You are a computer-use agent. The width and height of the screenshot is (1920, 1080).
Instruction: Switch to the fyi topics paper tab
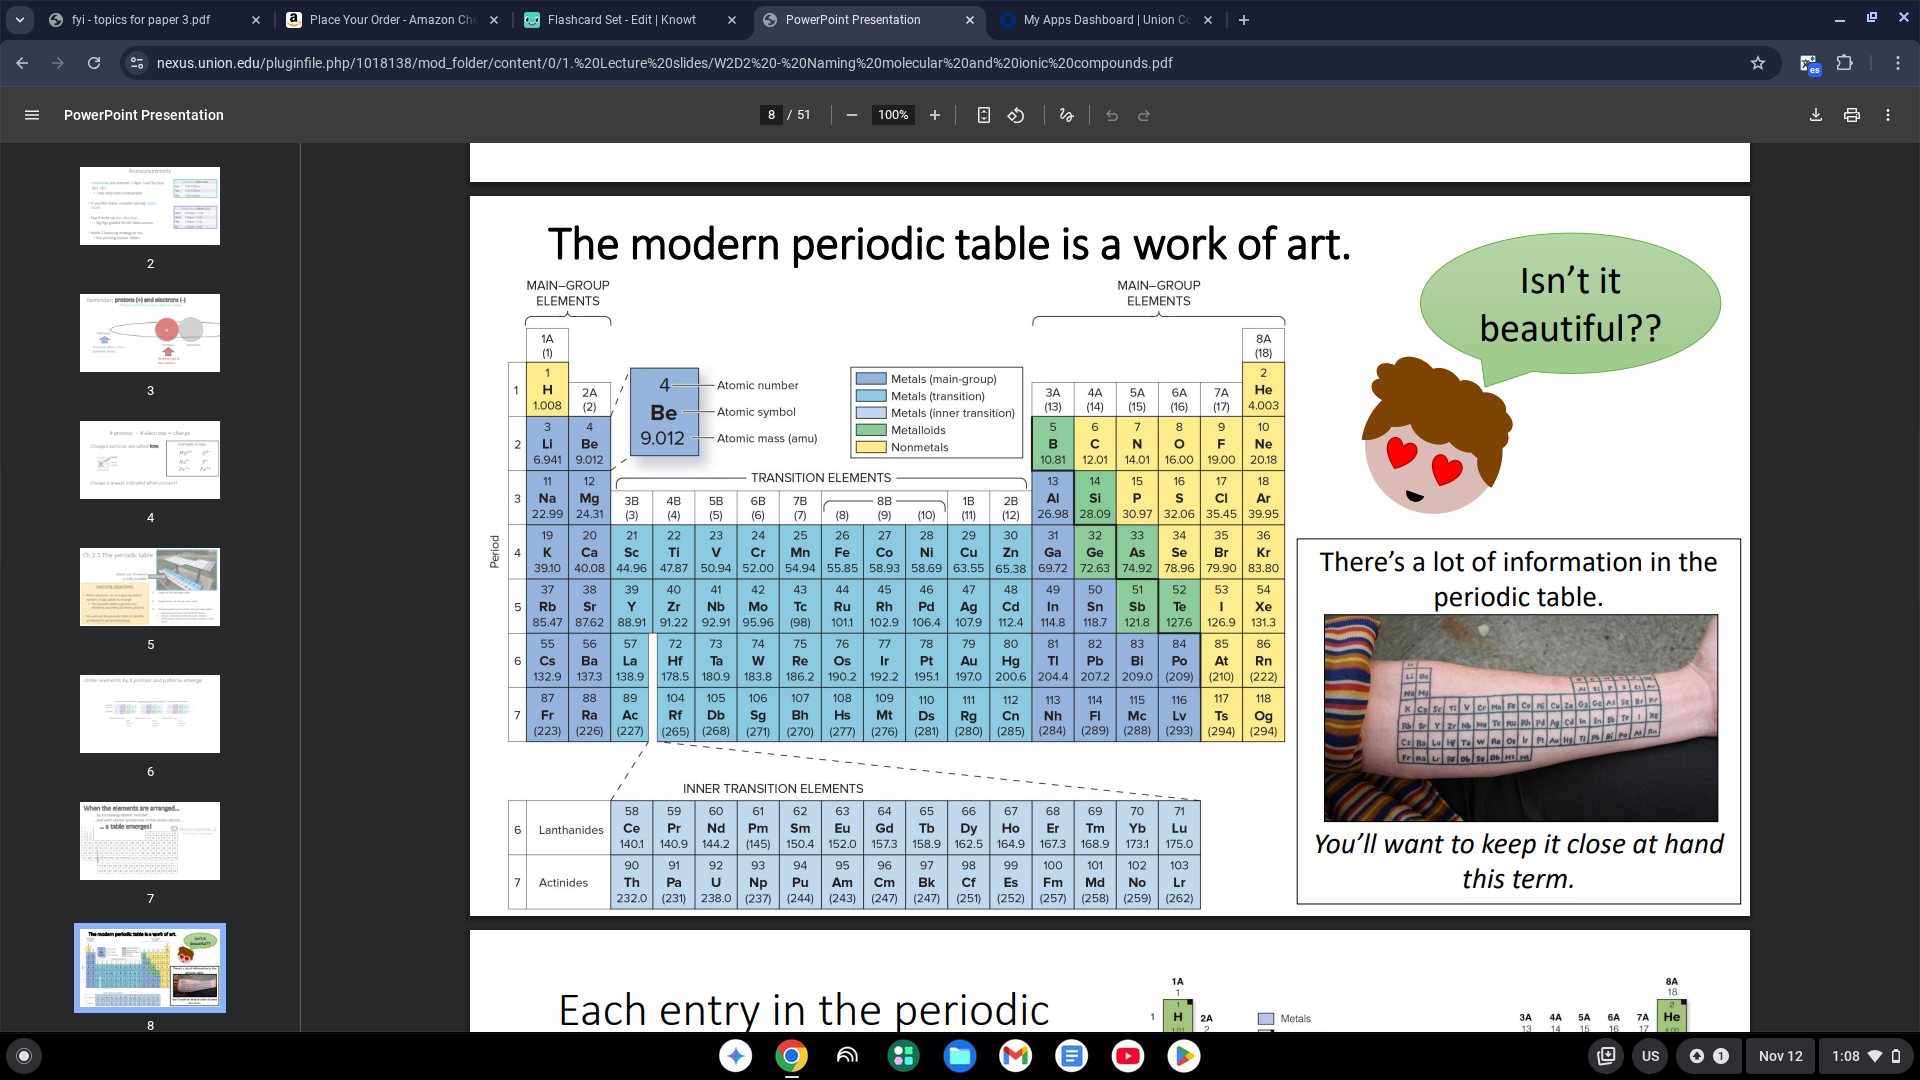[x=141, y=20]
